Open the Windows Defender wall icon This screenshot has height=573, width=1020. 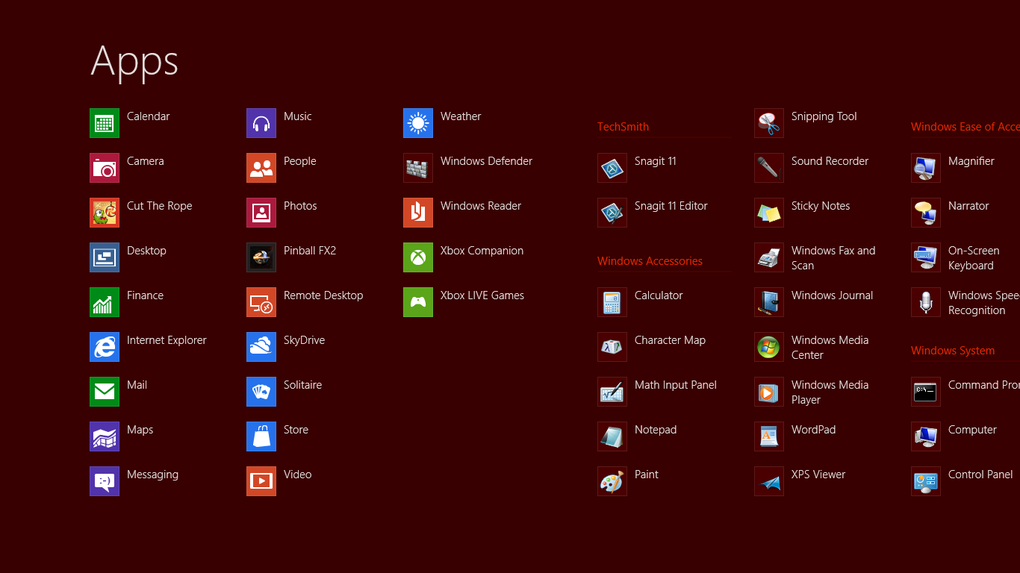click(418, 168)
